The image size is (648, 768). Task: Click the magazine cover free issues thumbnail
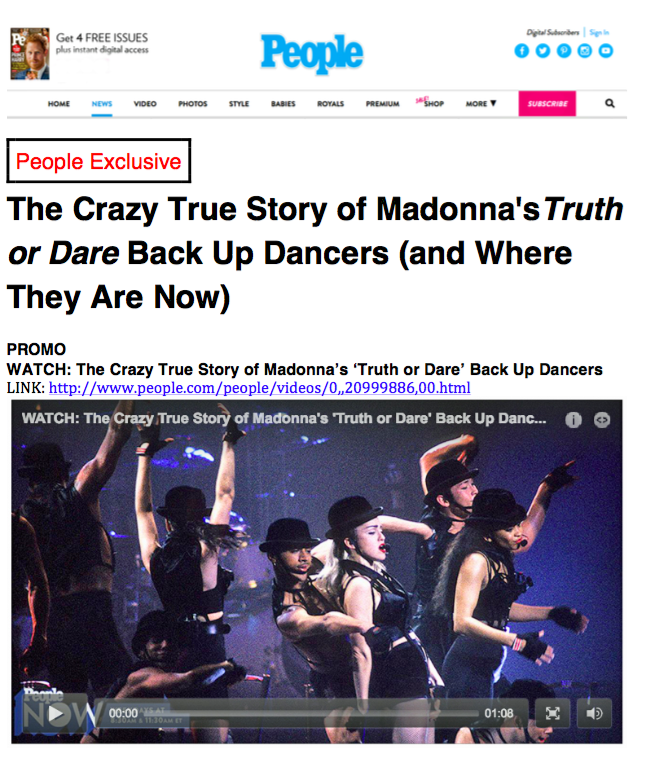30,53
